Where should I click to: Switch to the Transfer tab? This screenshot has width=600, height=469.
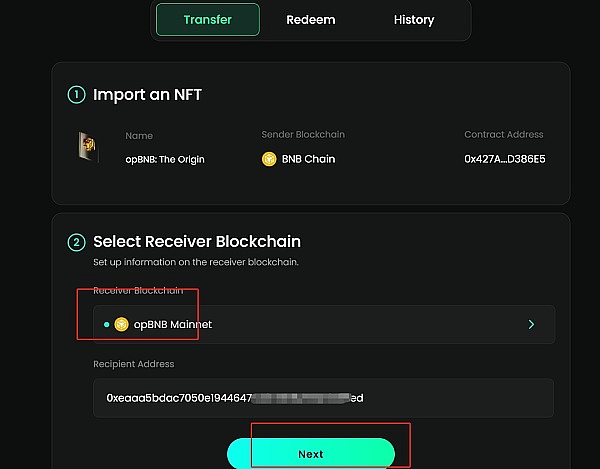[207, 20]
